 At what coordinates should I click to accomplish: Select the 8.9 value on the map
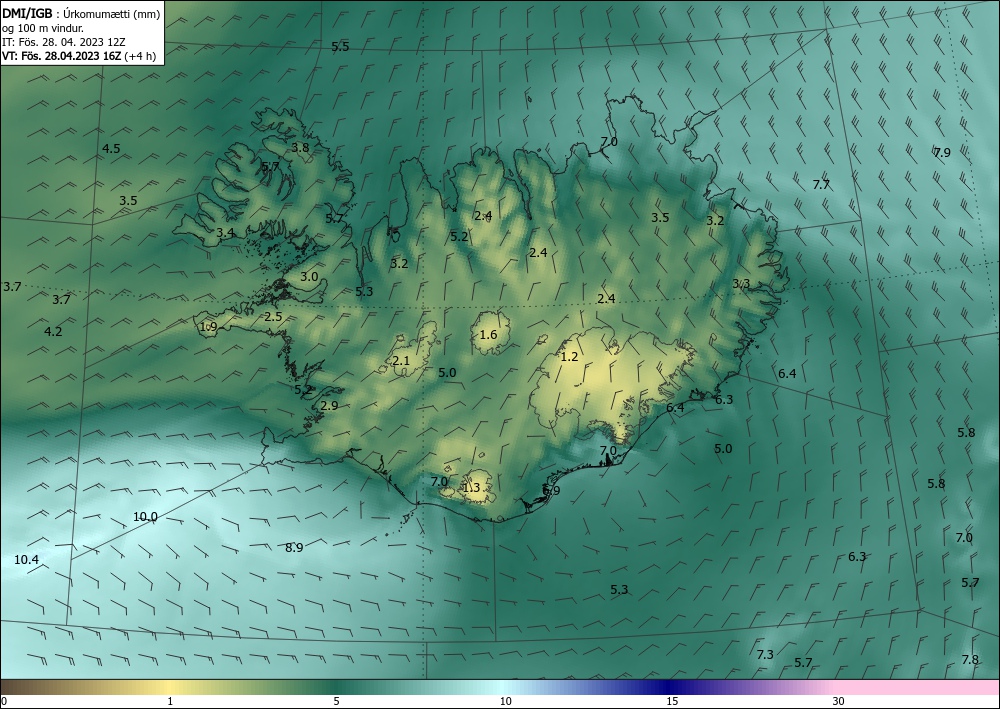pyautogui.click(x=294, y=547)
